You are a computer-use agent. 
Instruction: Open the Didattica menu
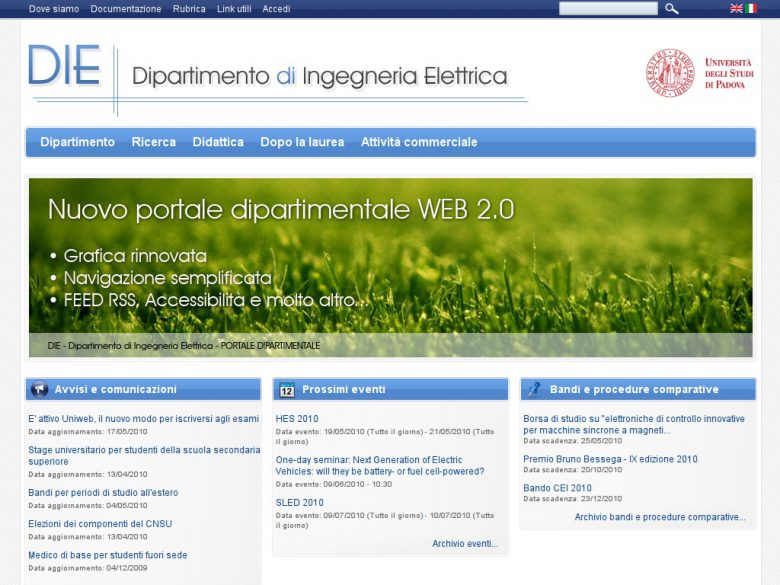coord(218,142)
